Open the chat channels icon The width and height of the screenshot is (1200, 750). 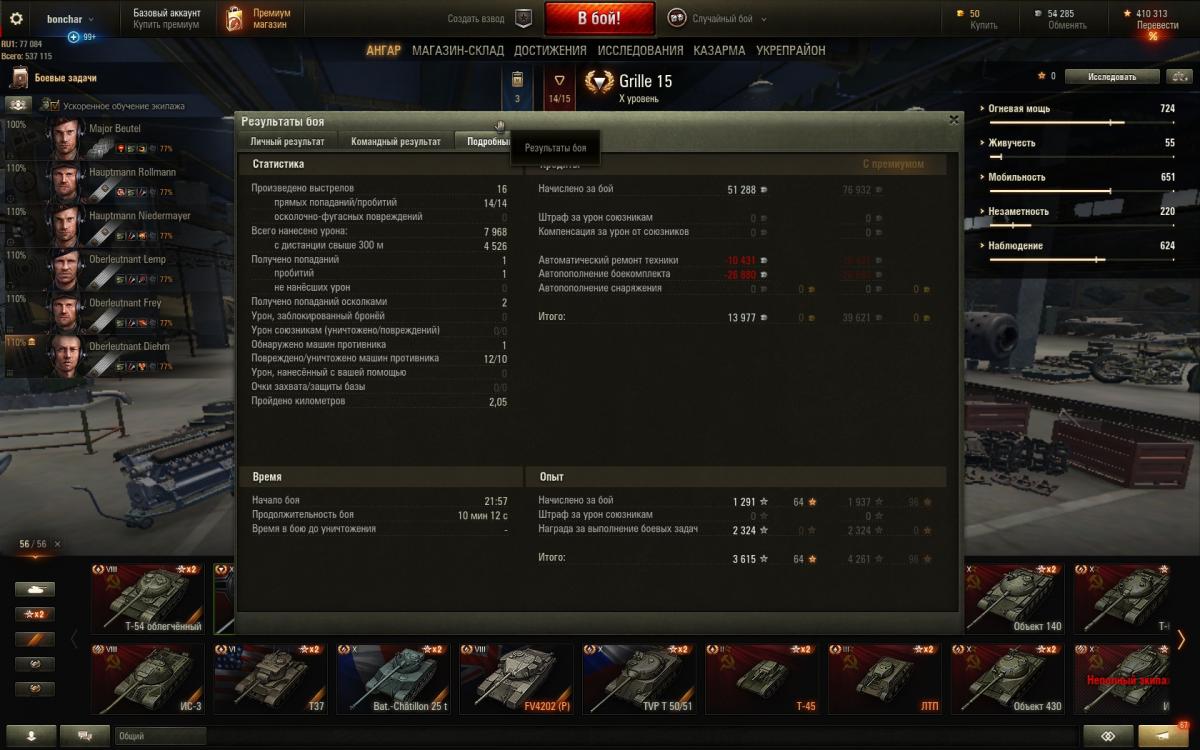tap(84, 735)
